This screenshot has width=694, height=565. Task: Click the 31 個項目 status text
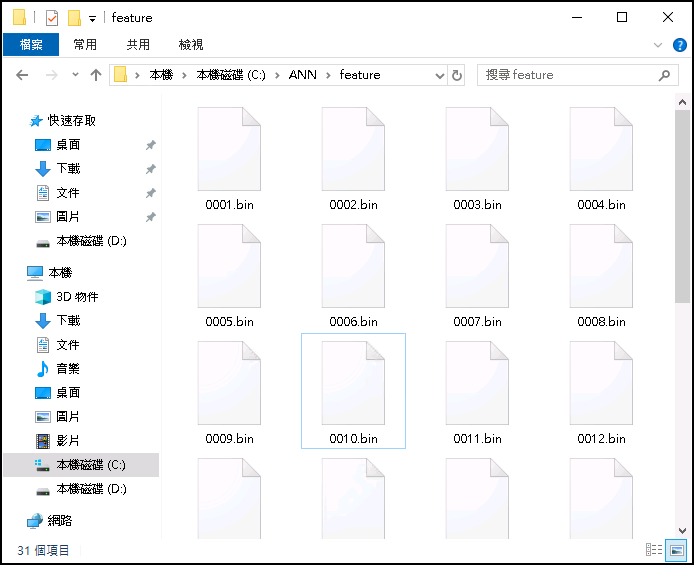click(43, 550)
